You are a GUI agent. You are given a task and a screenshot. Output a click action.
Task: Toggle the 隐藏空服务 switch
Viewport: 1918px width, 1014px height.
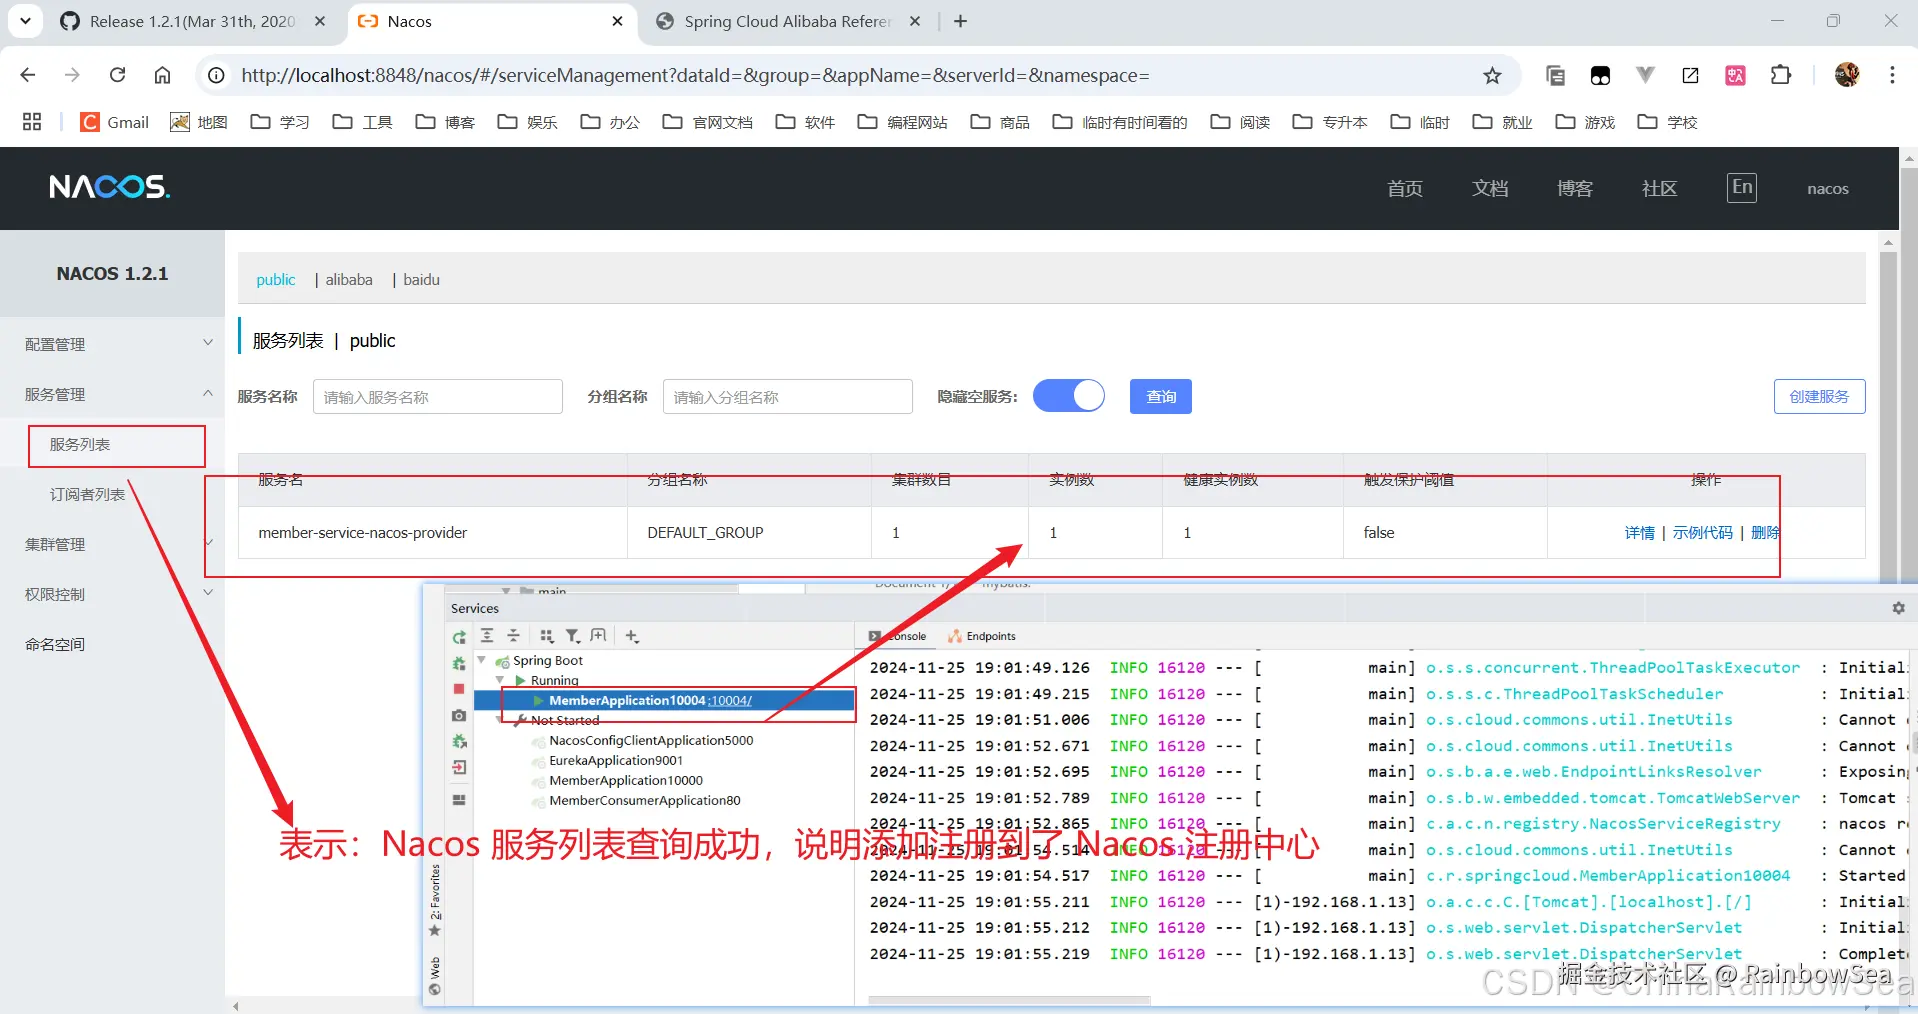1069,396
